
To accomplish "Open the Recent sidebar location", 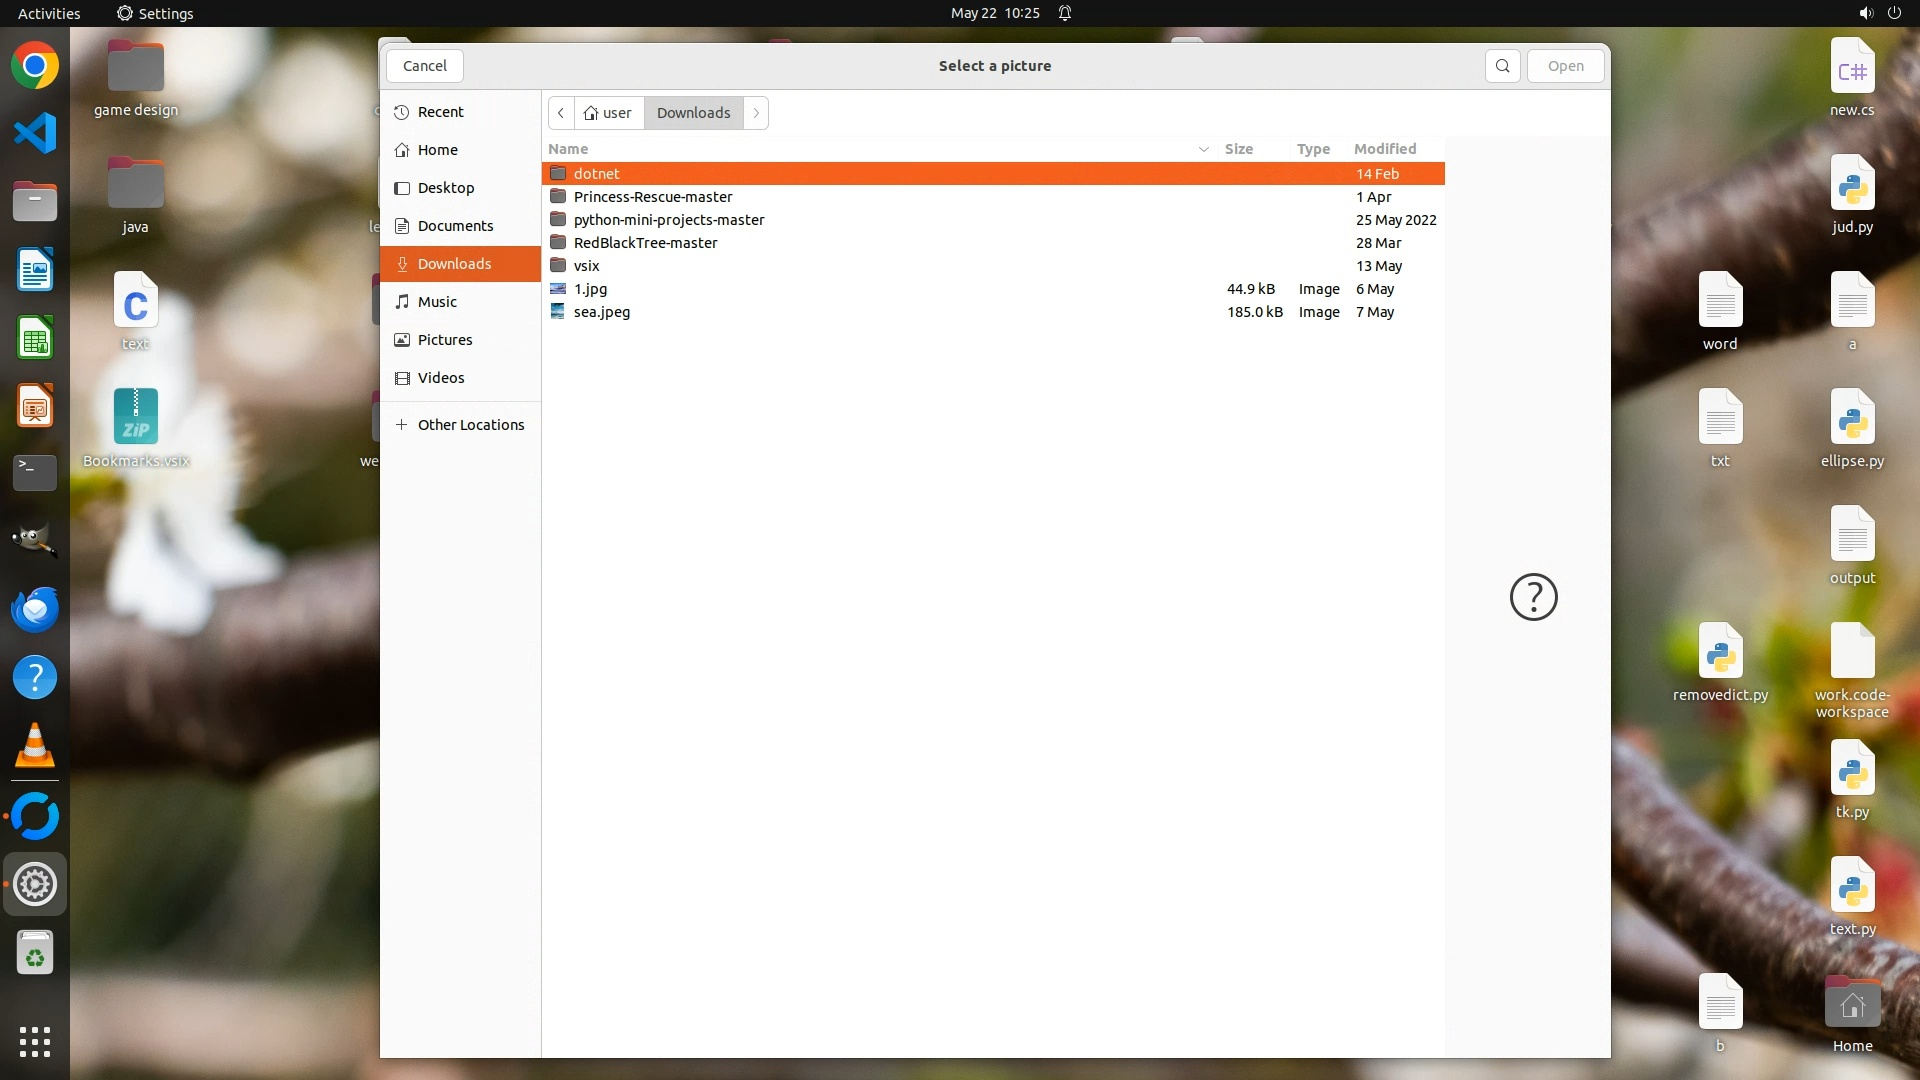I will coord(440,112).
